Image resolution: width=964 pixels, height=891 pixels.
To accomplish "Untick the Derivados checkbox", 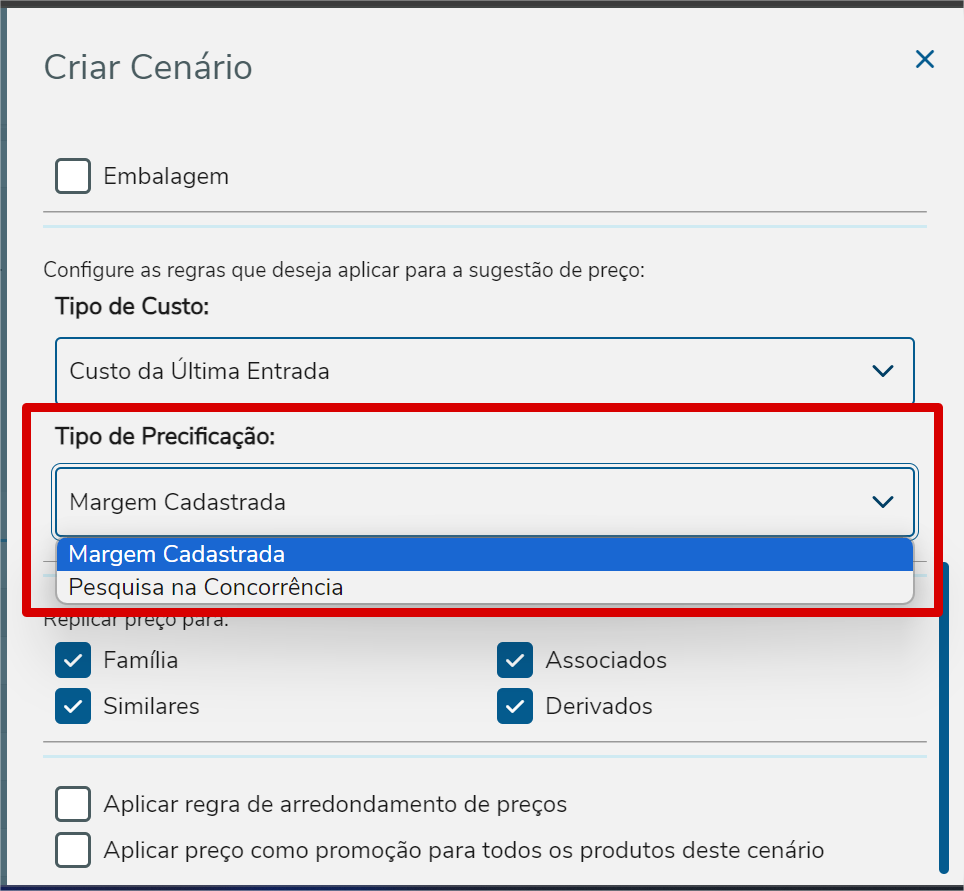I will (x=515, y=706).
